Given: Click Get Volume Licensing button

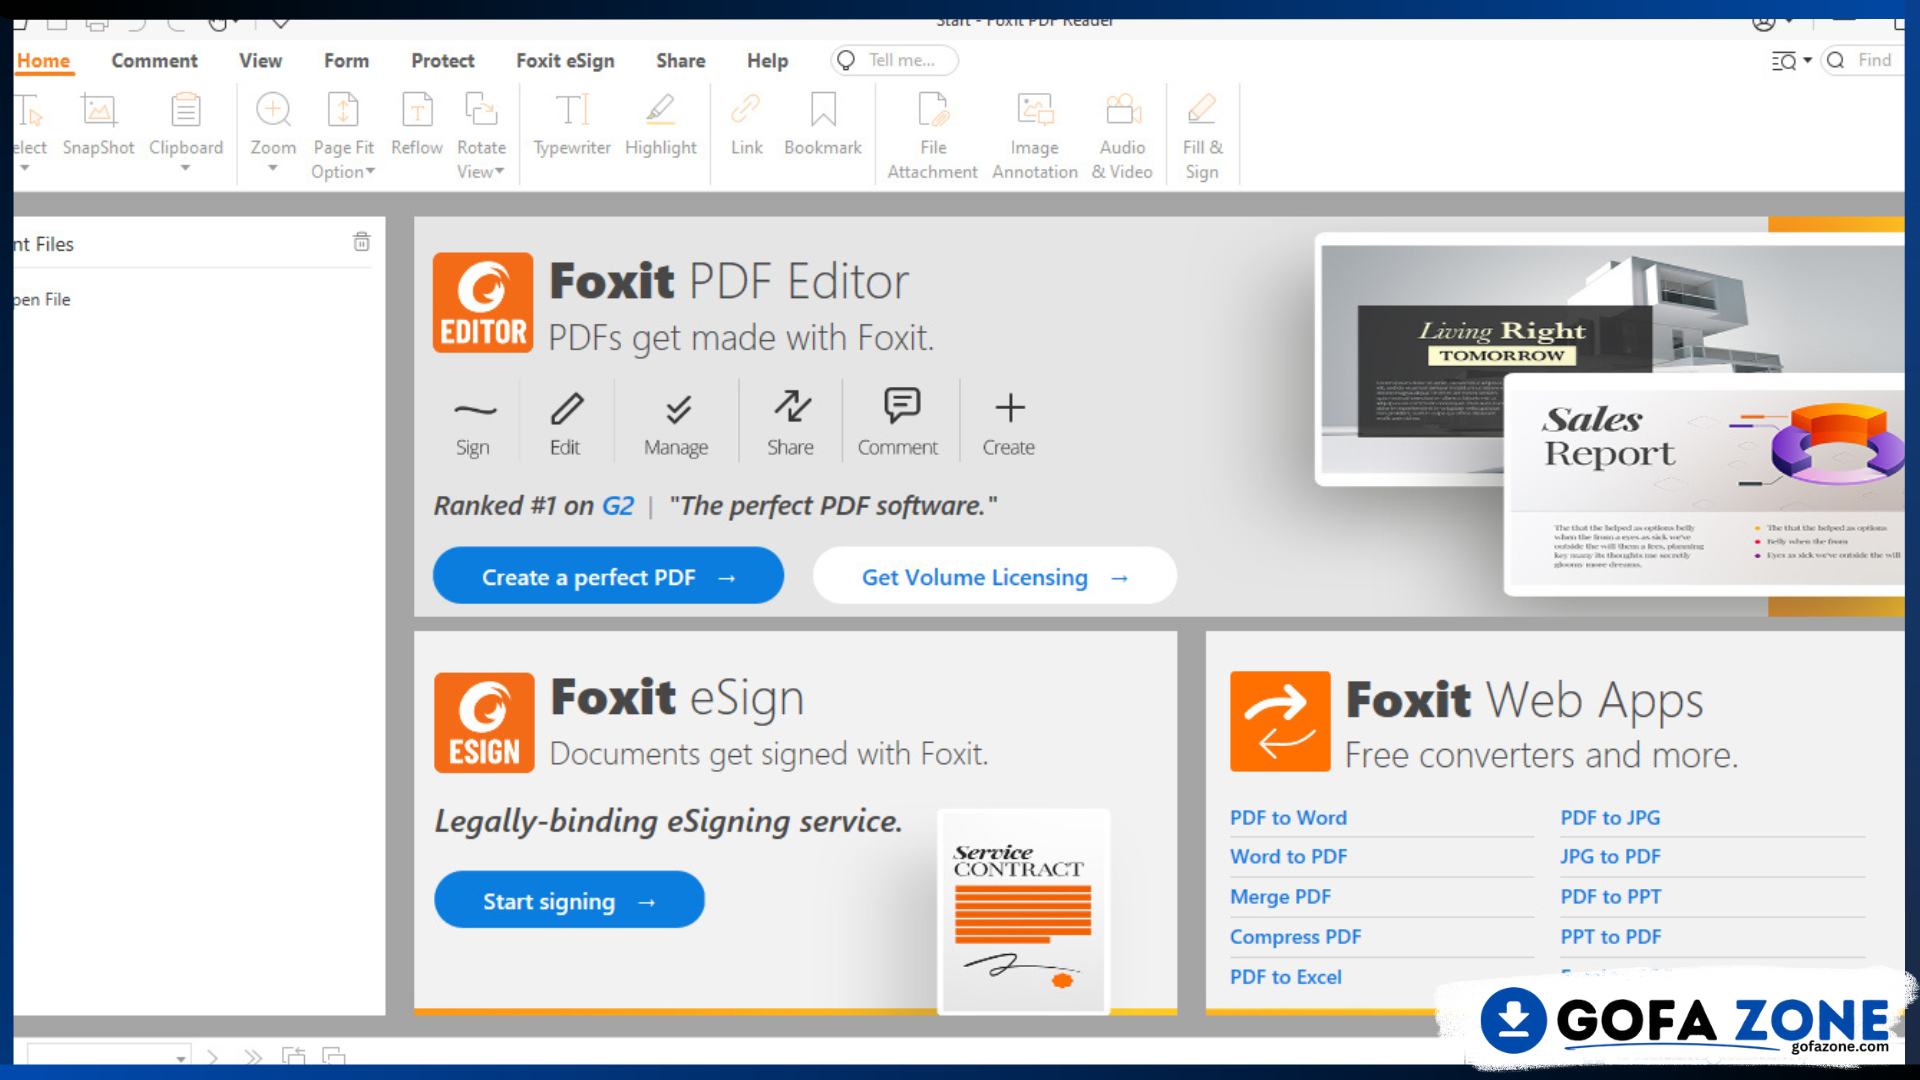Looking at the screenshot, I should pyautogui.click(x=994, y=576).
